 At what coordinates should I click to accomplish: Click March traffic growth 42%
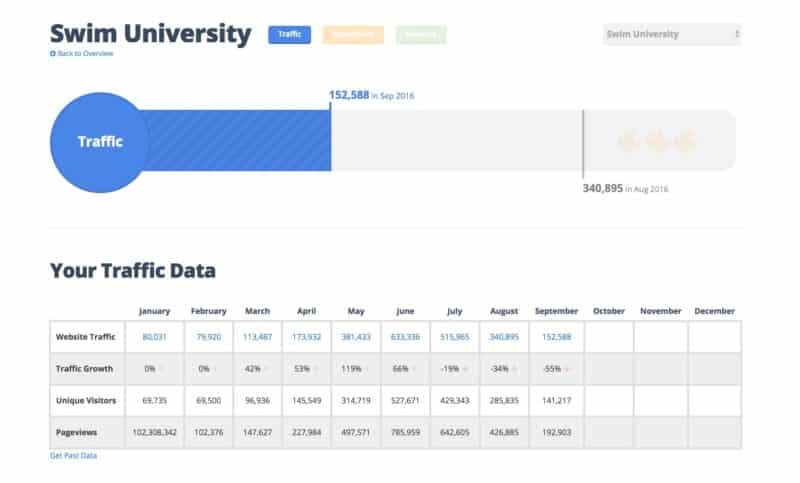click(x=253, y=368)
